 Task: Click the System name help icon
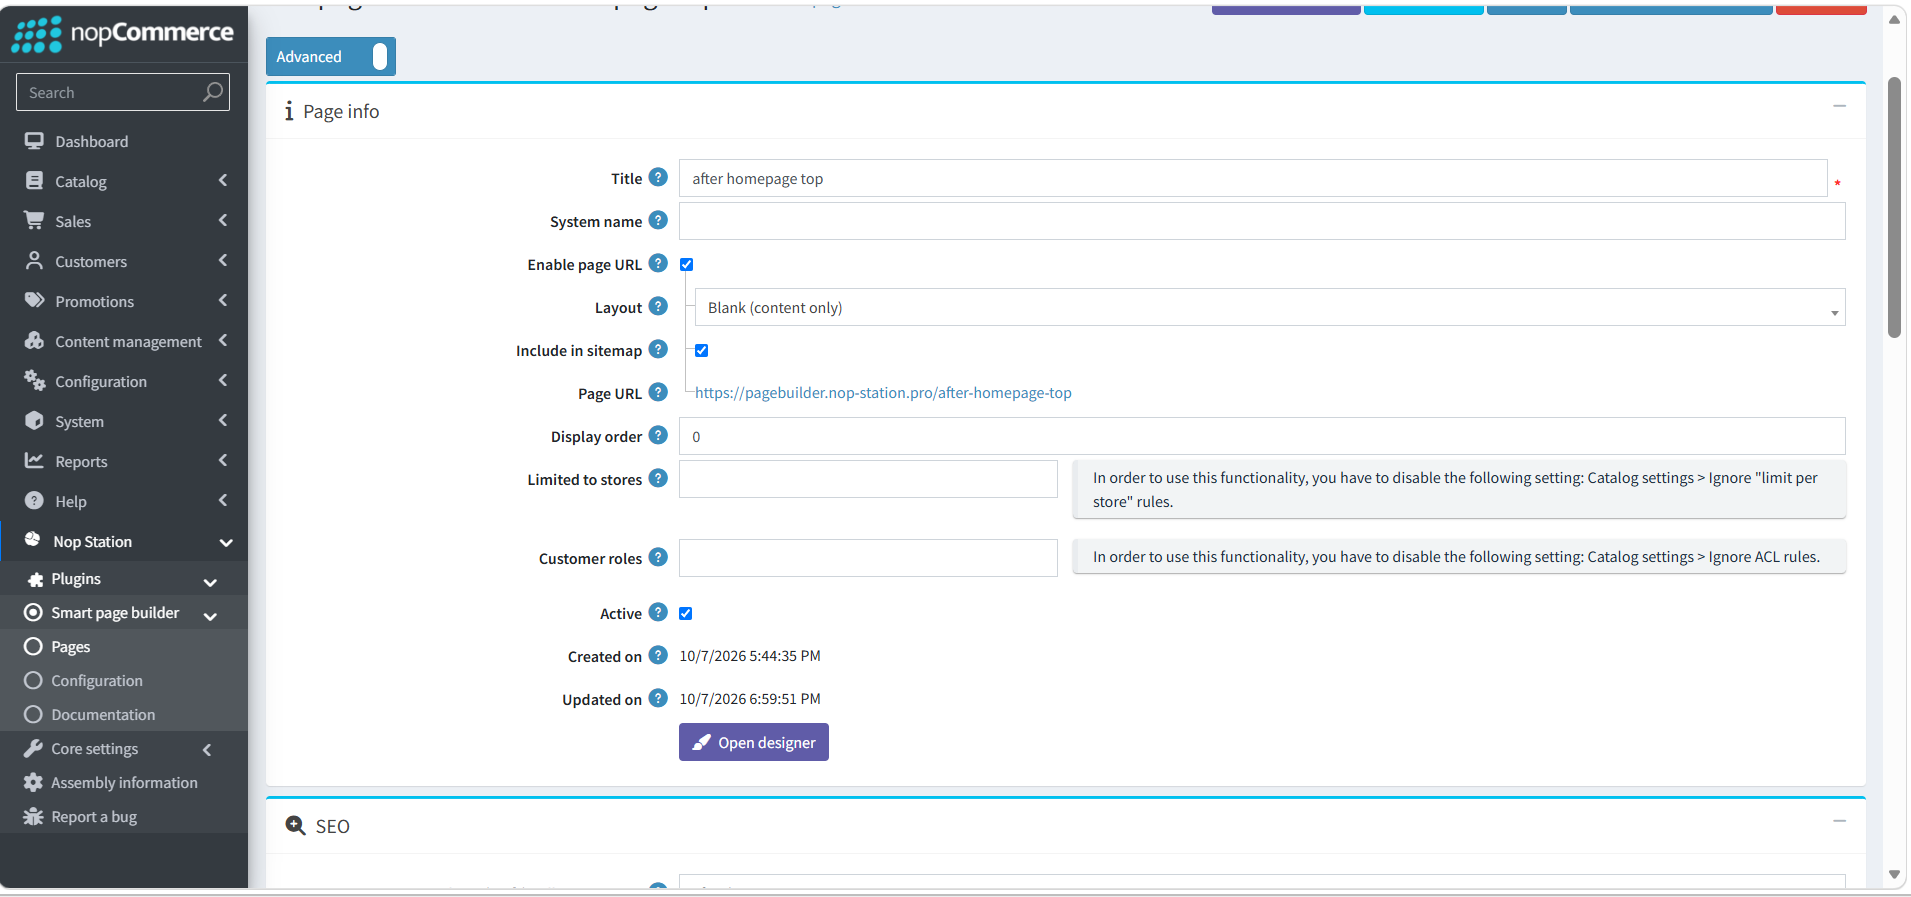point(658,220)
